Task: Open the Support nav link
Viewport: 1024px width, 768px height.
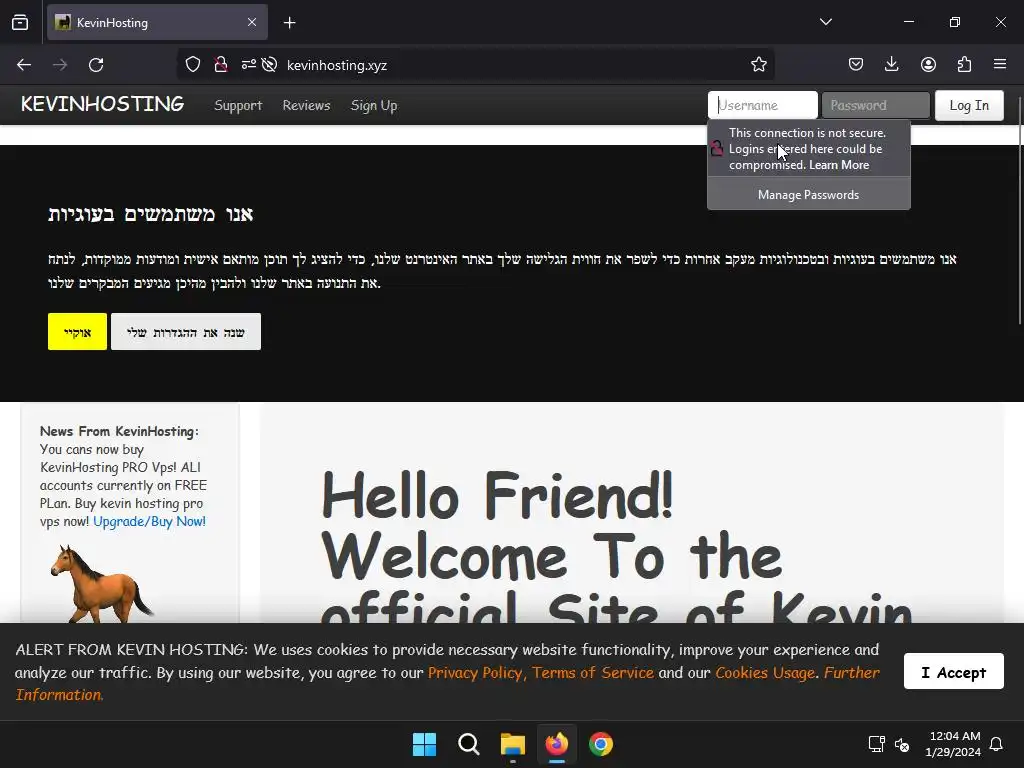Action: tap(238, 105)
